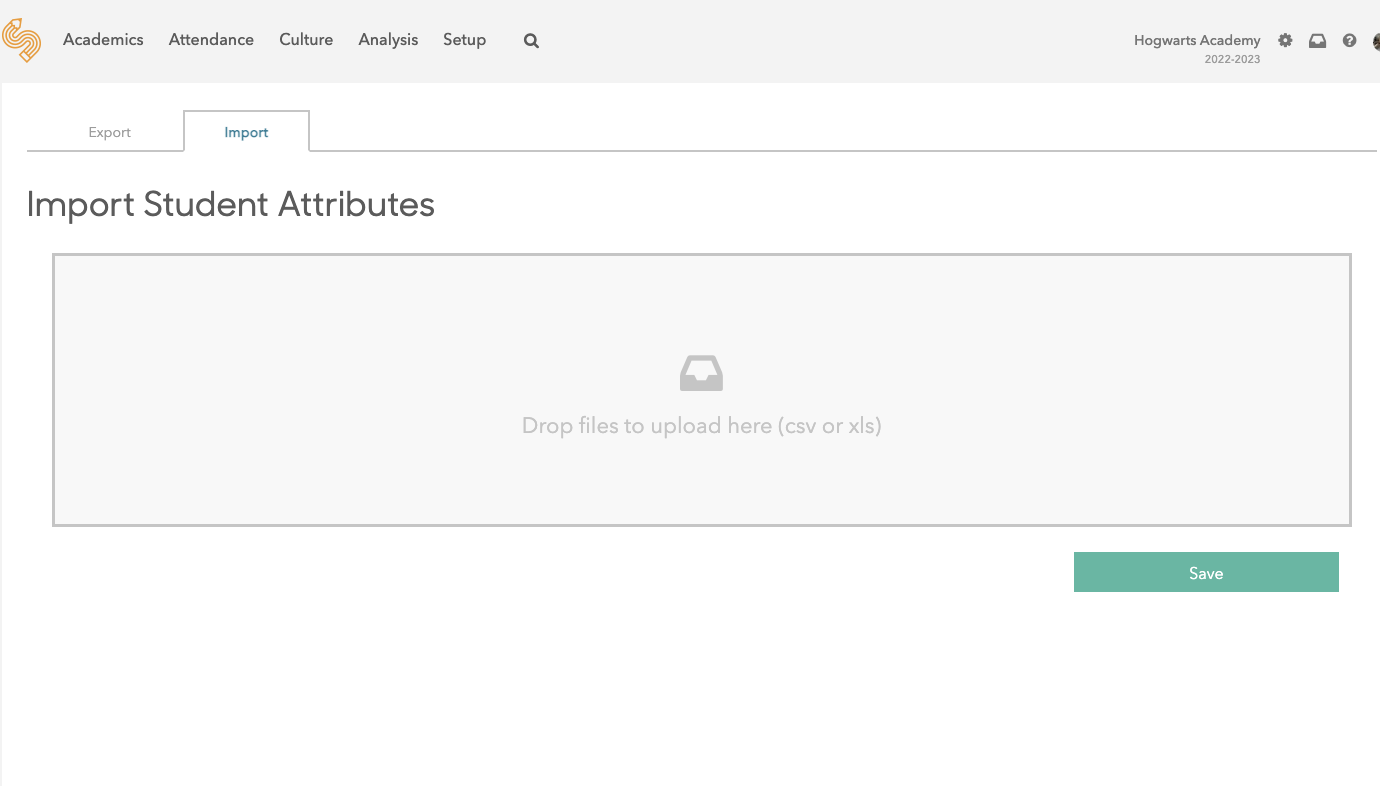Open the Setup menu
This screenshot has width=1380, height=786.
pyautogui.click(x=464, y=40)
